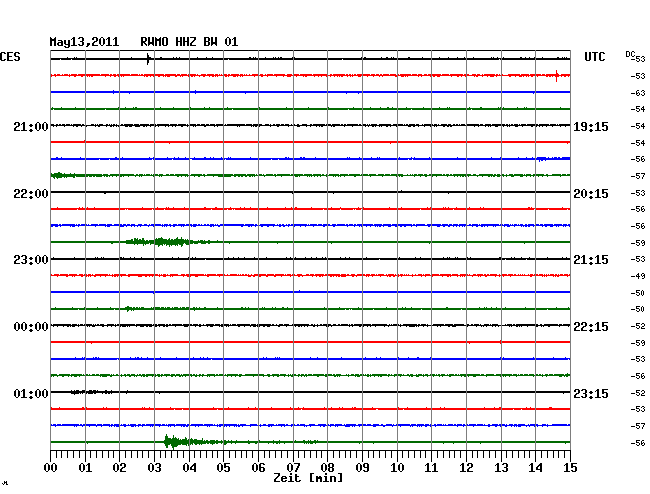Select the 01:00 local time label
This screenshot has height=494, width=650.
point(31,393)
